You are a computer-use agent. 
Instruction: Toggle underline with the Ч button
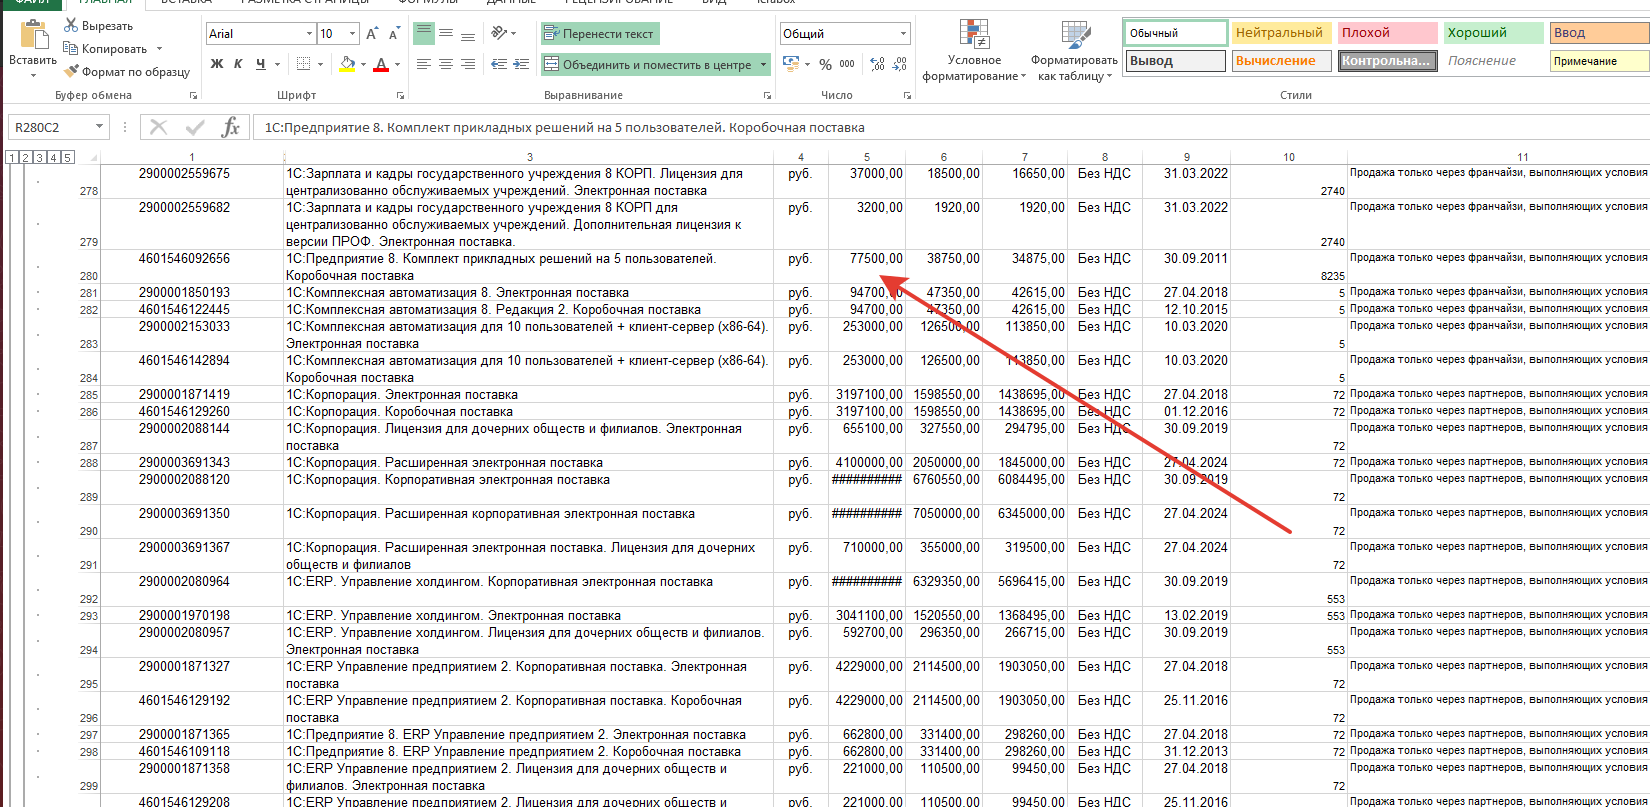click(260, 64)
